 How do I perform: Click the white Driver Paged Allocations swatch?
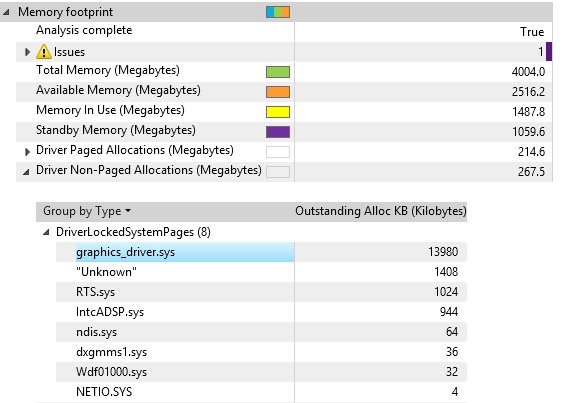[x=278, y=152]
